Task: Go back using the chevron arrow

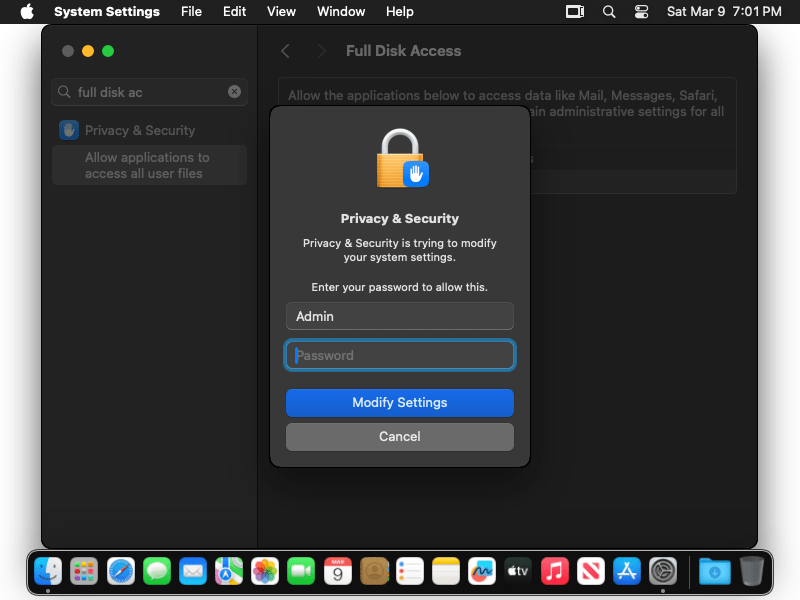Action: tap(286, 51)
